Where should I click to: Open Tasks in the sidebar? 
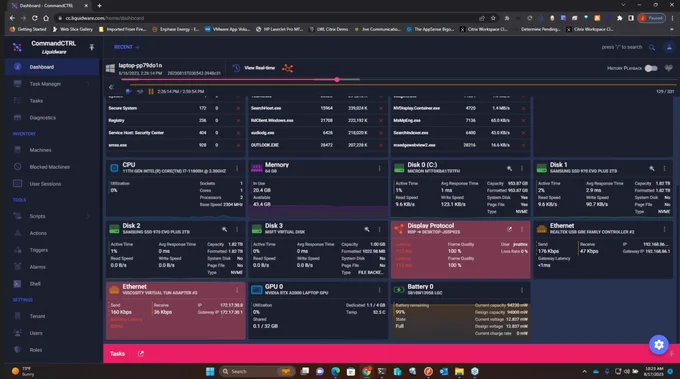36,101
